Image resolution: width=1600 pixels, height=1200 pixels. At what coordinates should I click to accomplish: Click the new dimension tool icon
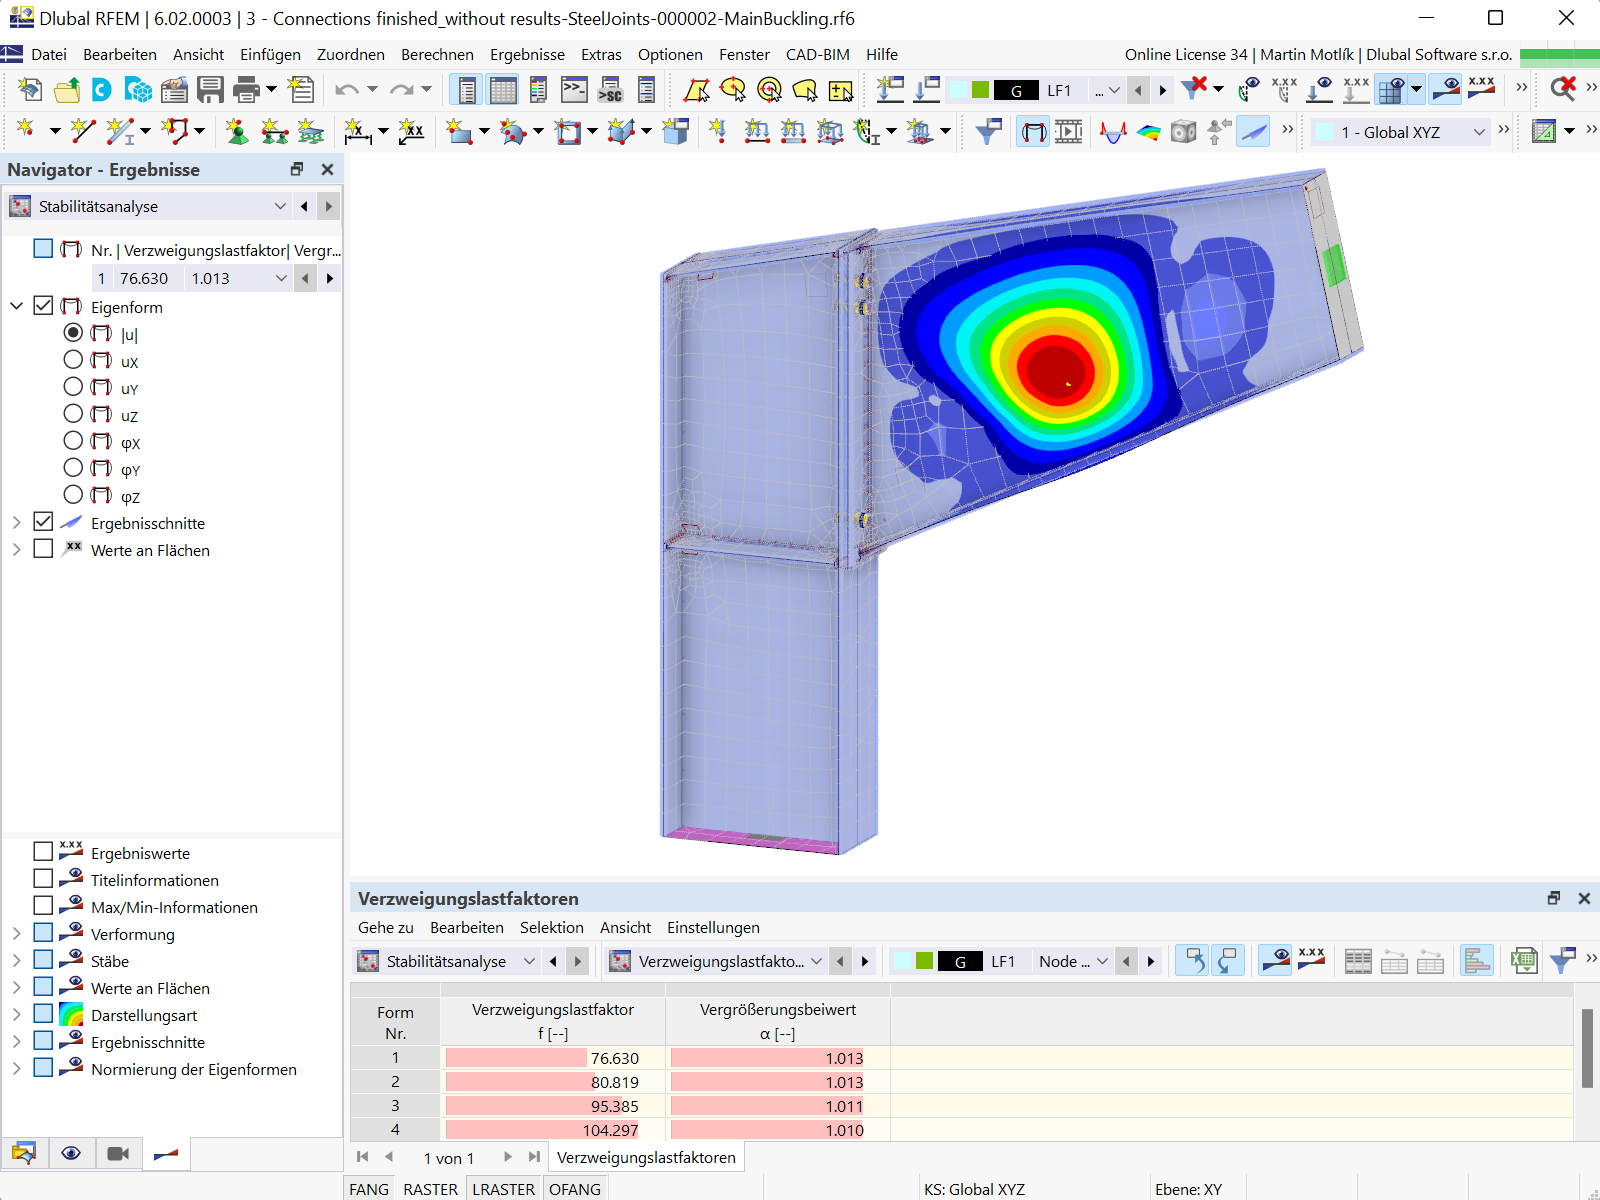(x=357, y=131)
